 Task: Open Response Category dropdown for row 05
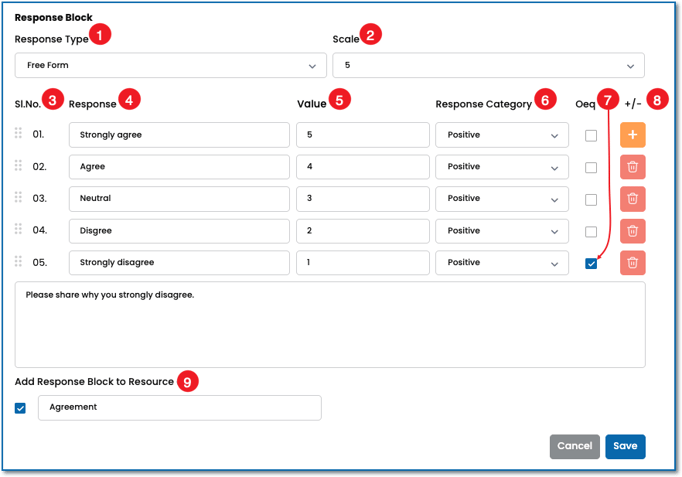click(x=502, y=263)
